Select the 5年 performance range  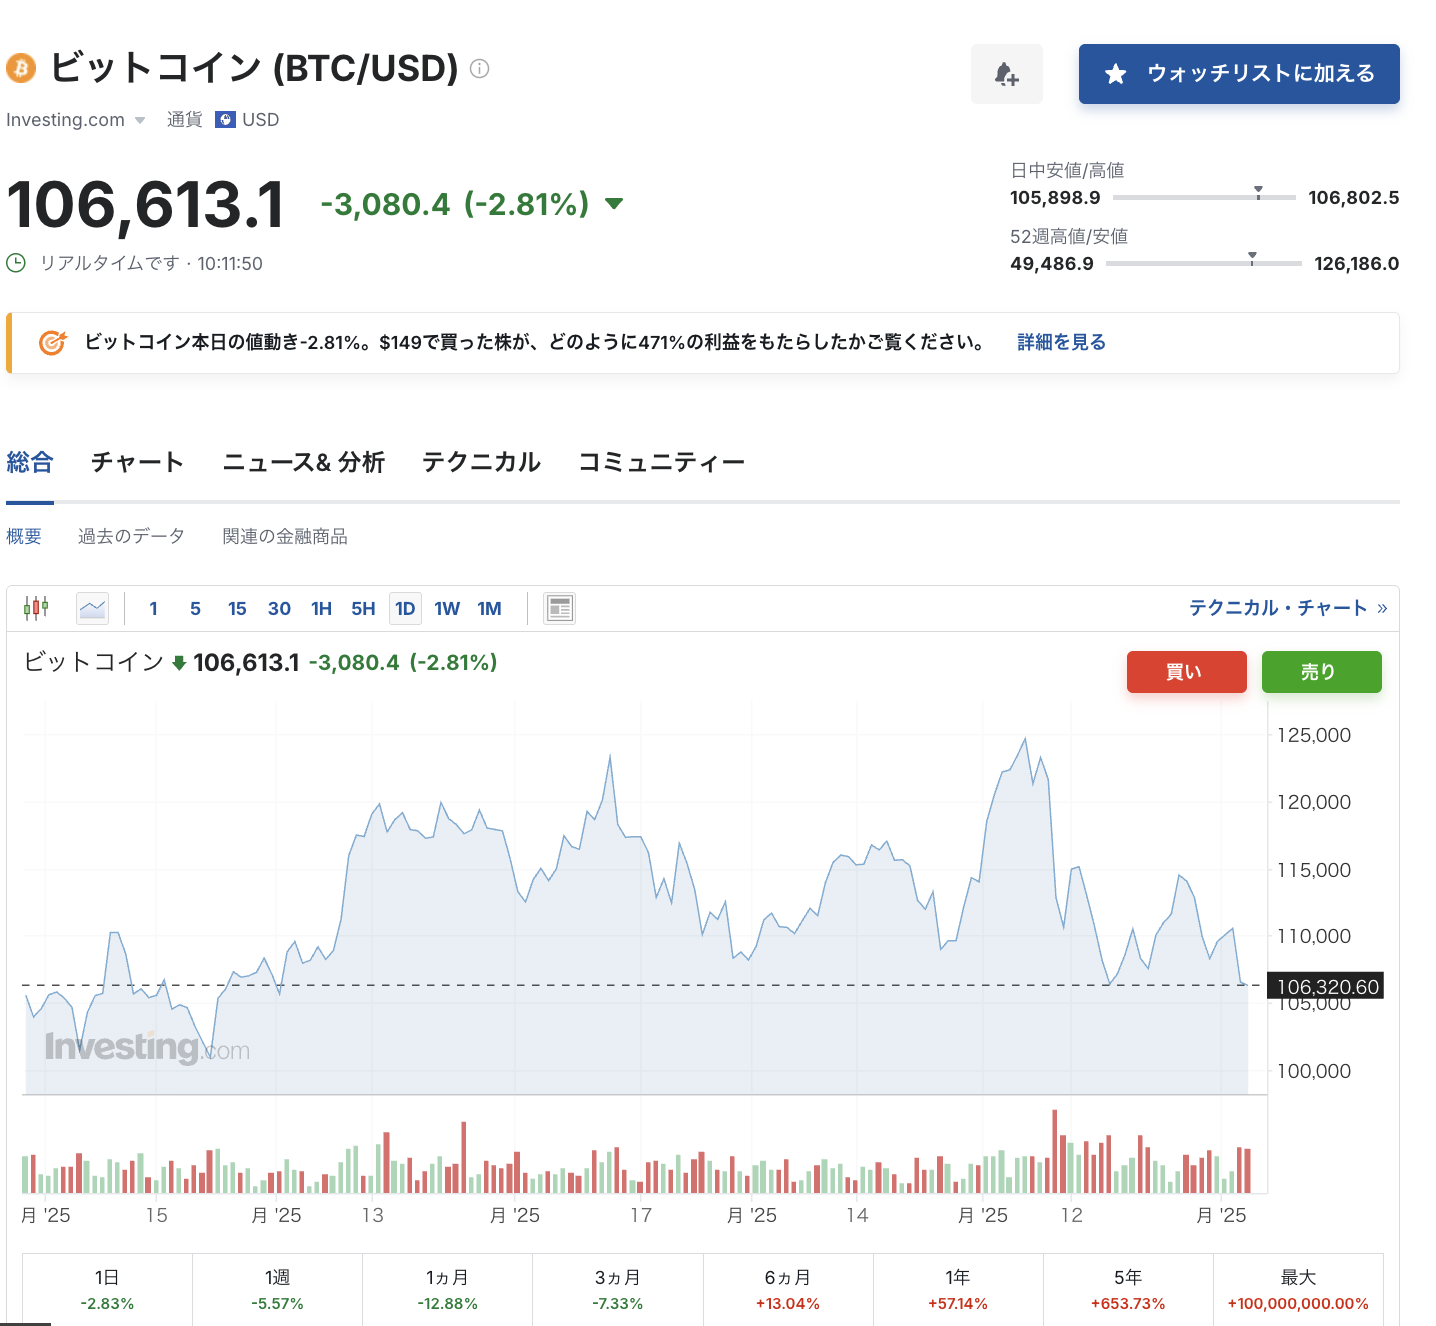(1128, 1289)
